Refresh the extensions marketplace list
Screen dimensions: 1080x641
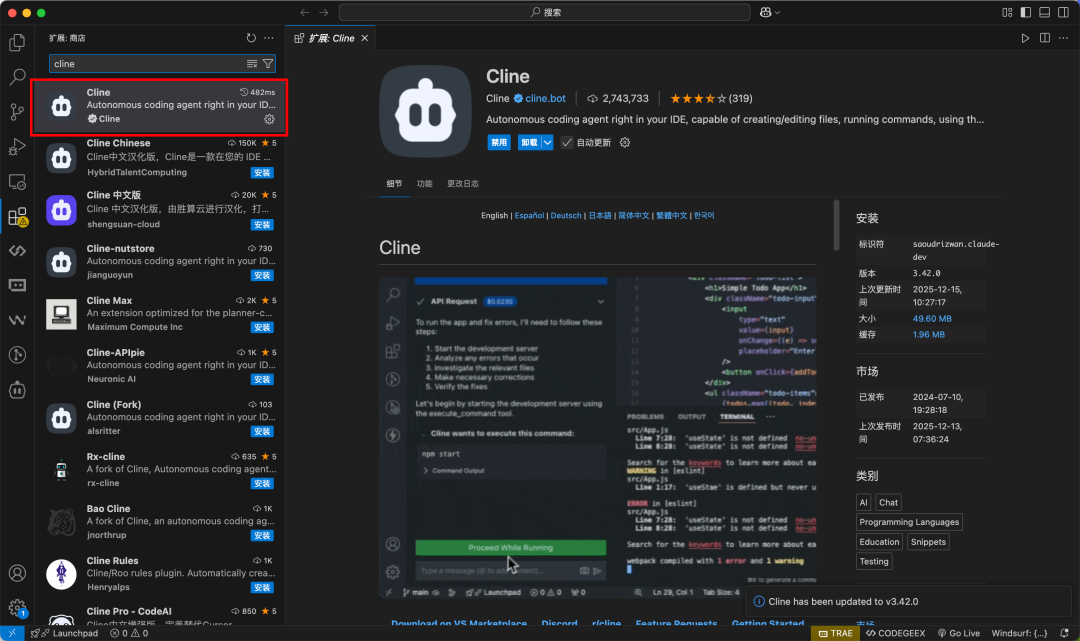pyautogui.click(x=251, y=38)
